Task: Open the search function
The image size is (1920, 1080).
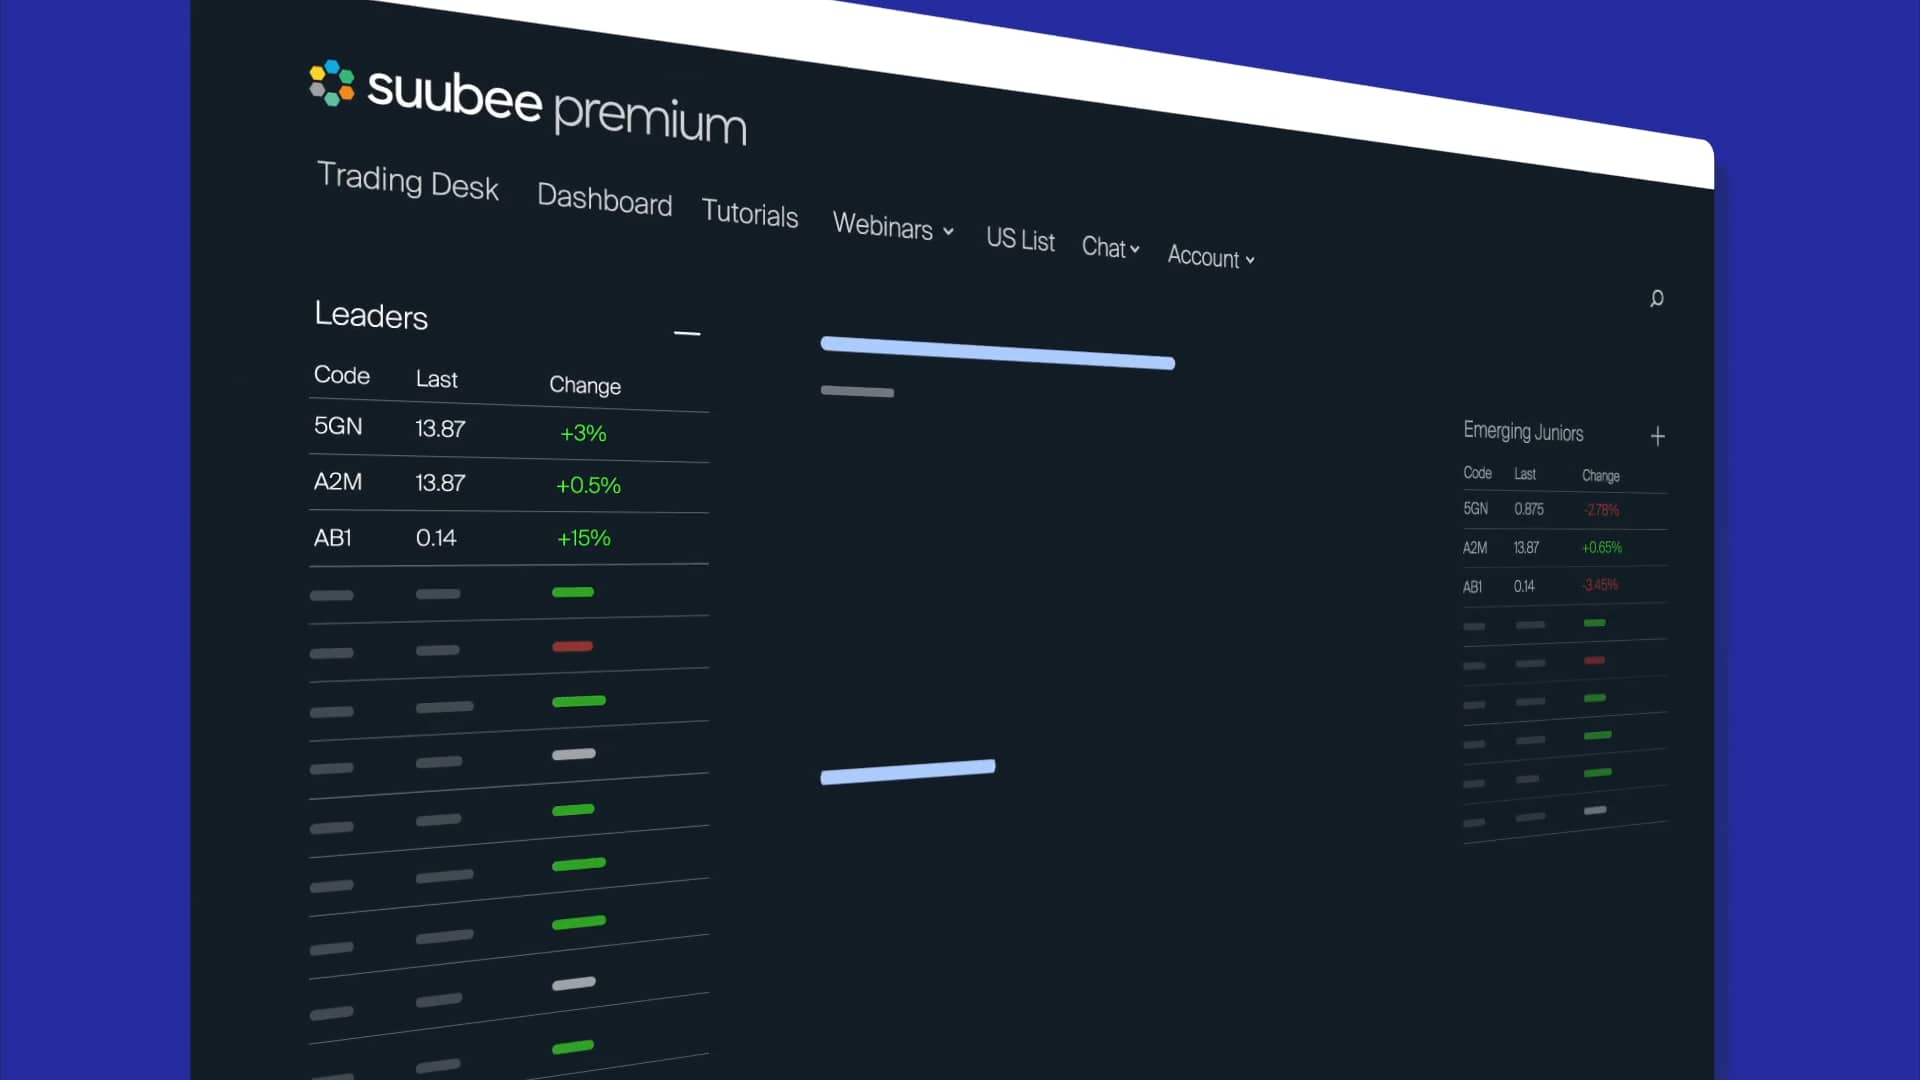Action: (x=1657, y=298)
